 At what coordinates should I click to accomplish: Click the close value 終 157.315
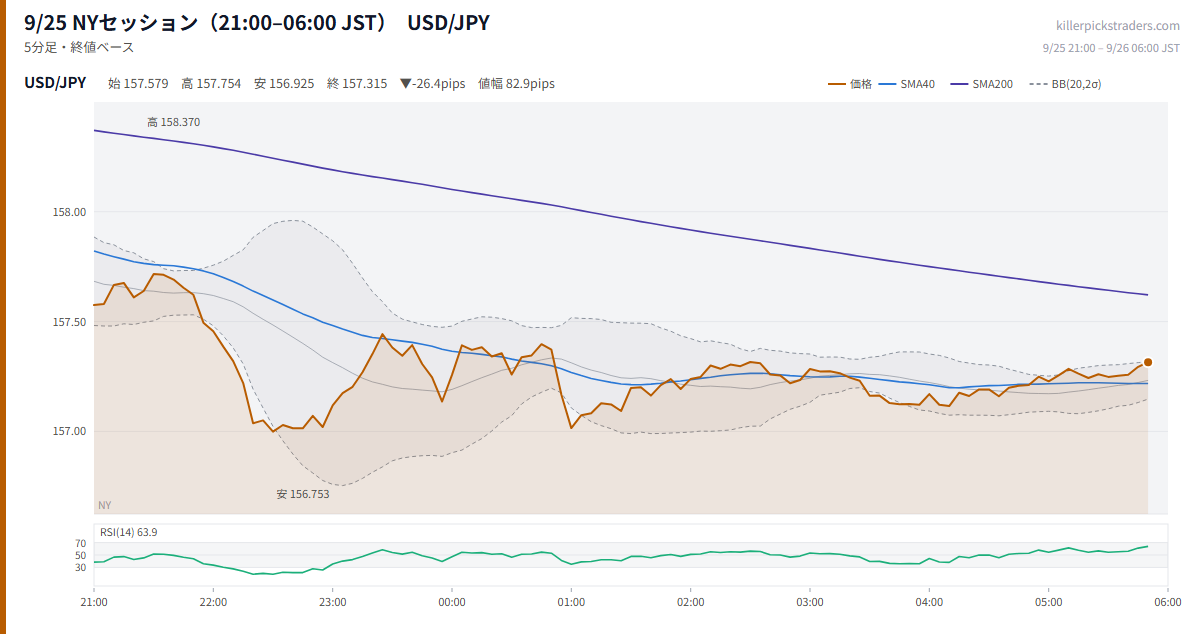click(x=357, y=84)
